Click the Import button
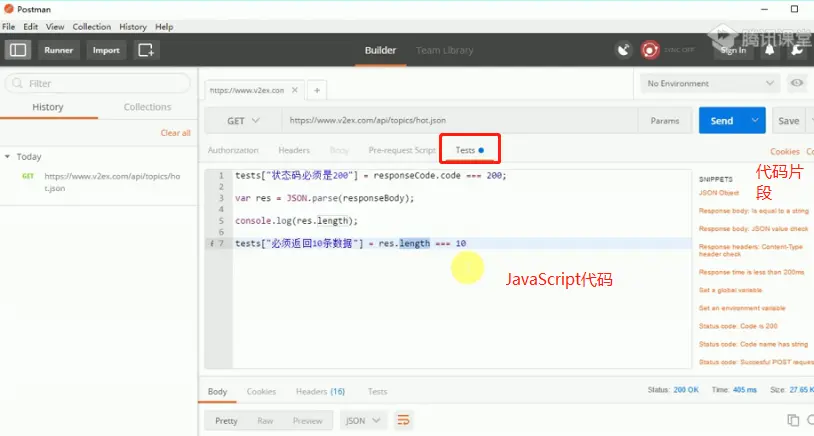 (x=106, y=50)
